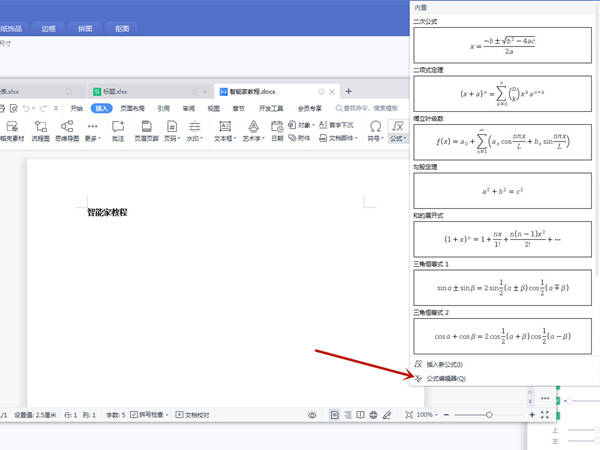Switch to the 页面布局 ribbon tab

point(132,108)
